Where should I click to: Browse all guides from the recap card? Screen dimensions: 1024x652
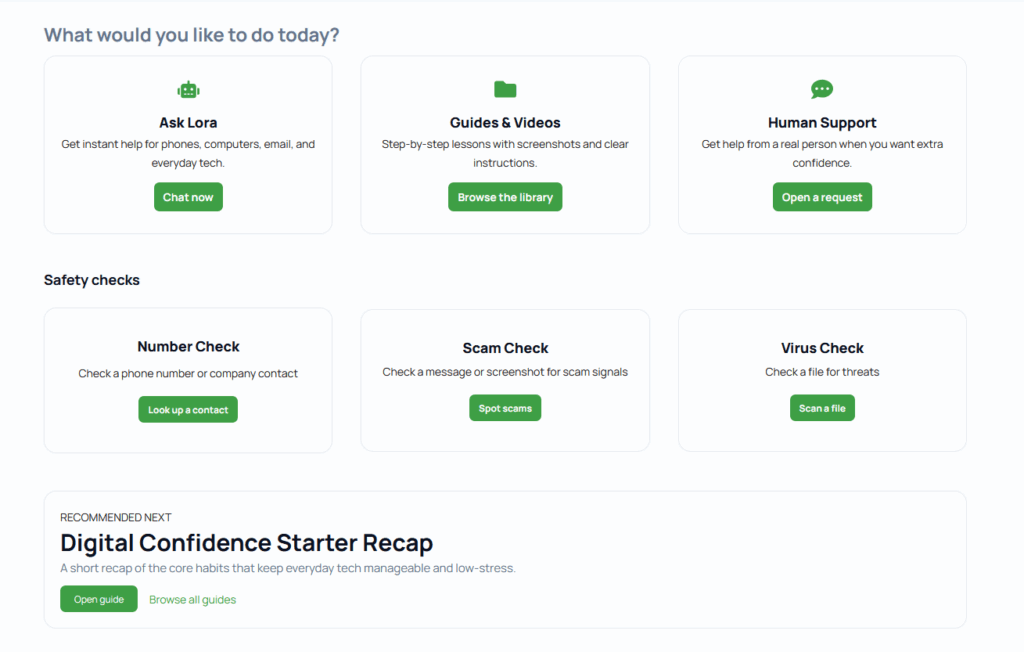[192, 598]
